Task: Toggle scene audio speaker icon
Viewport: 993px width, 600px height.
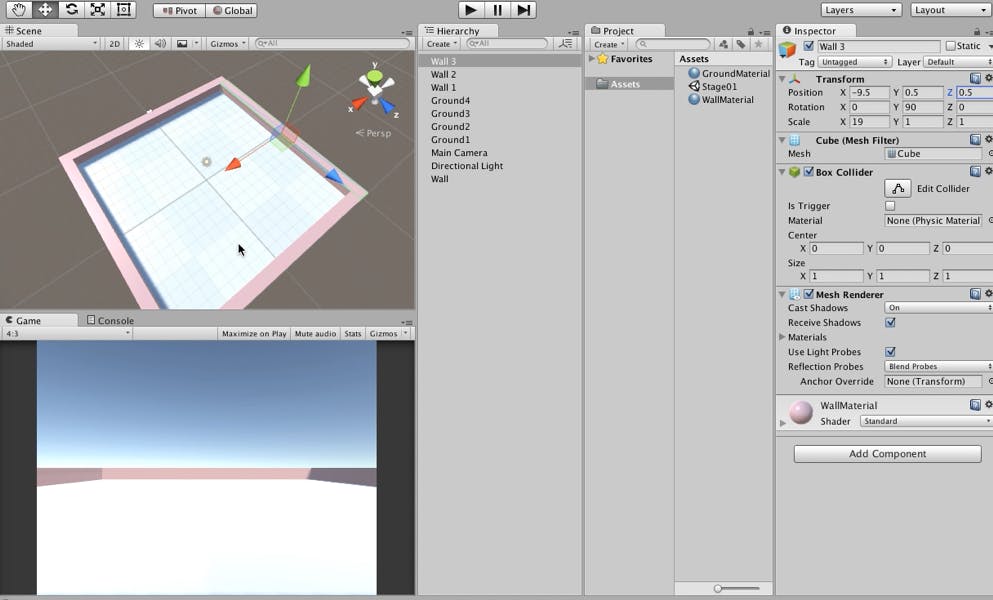Action: pos(160,44)
